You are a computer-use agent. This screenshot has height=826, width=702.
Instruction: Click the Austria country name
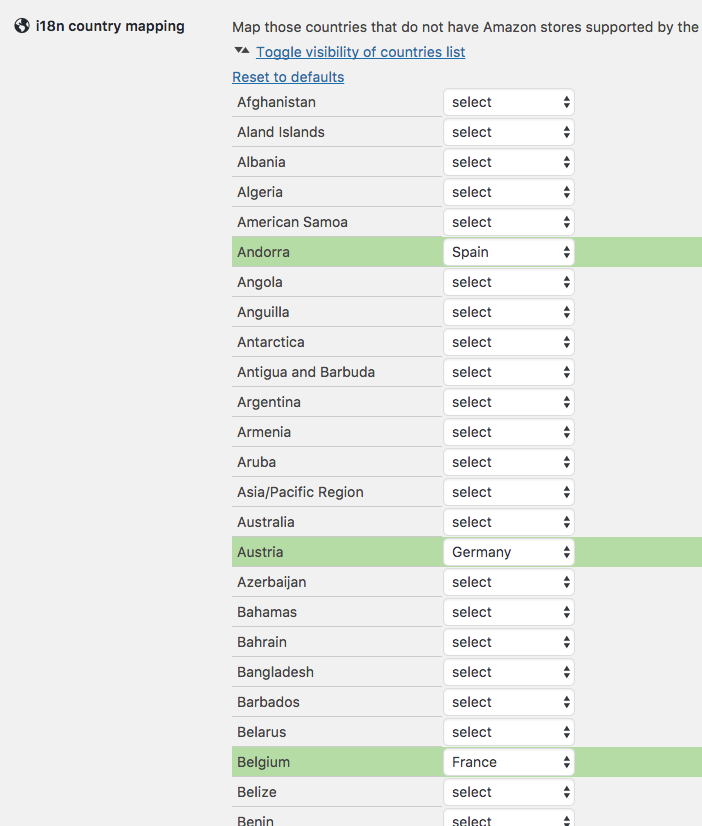click(260, 552)
